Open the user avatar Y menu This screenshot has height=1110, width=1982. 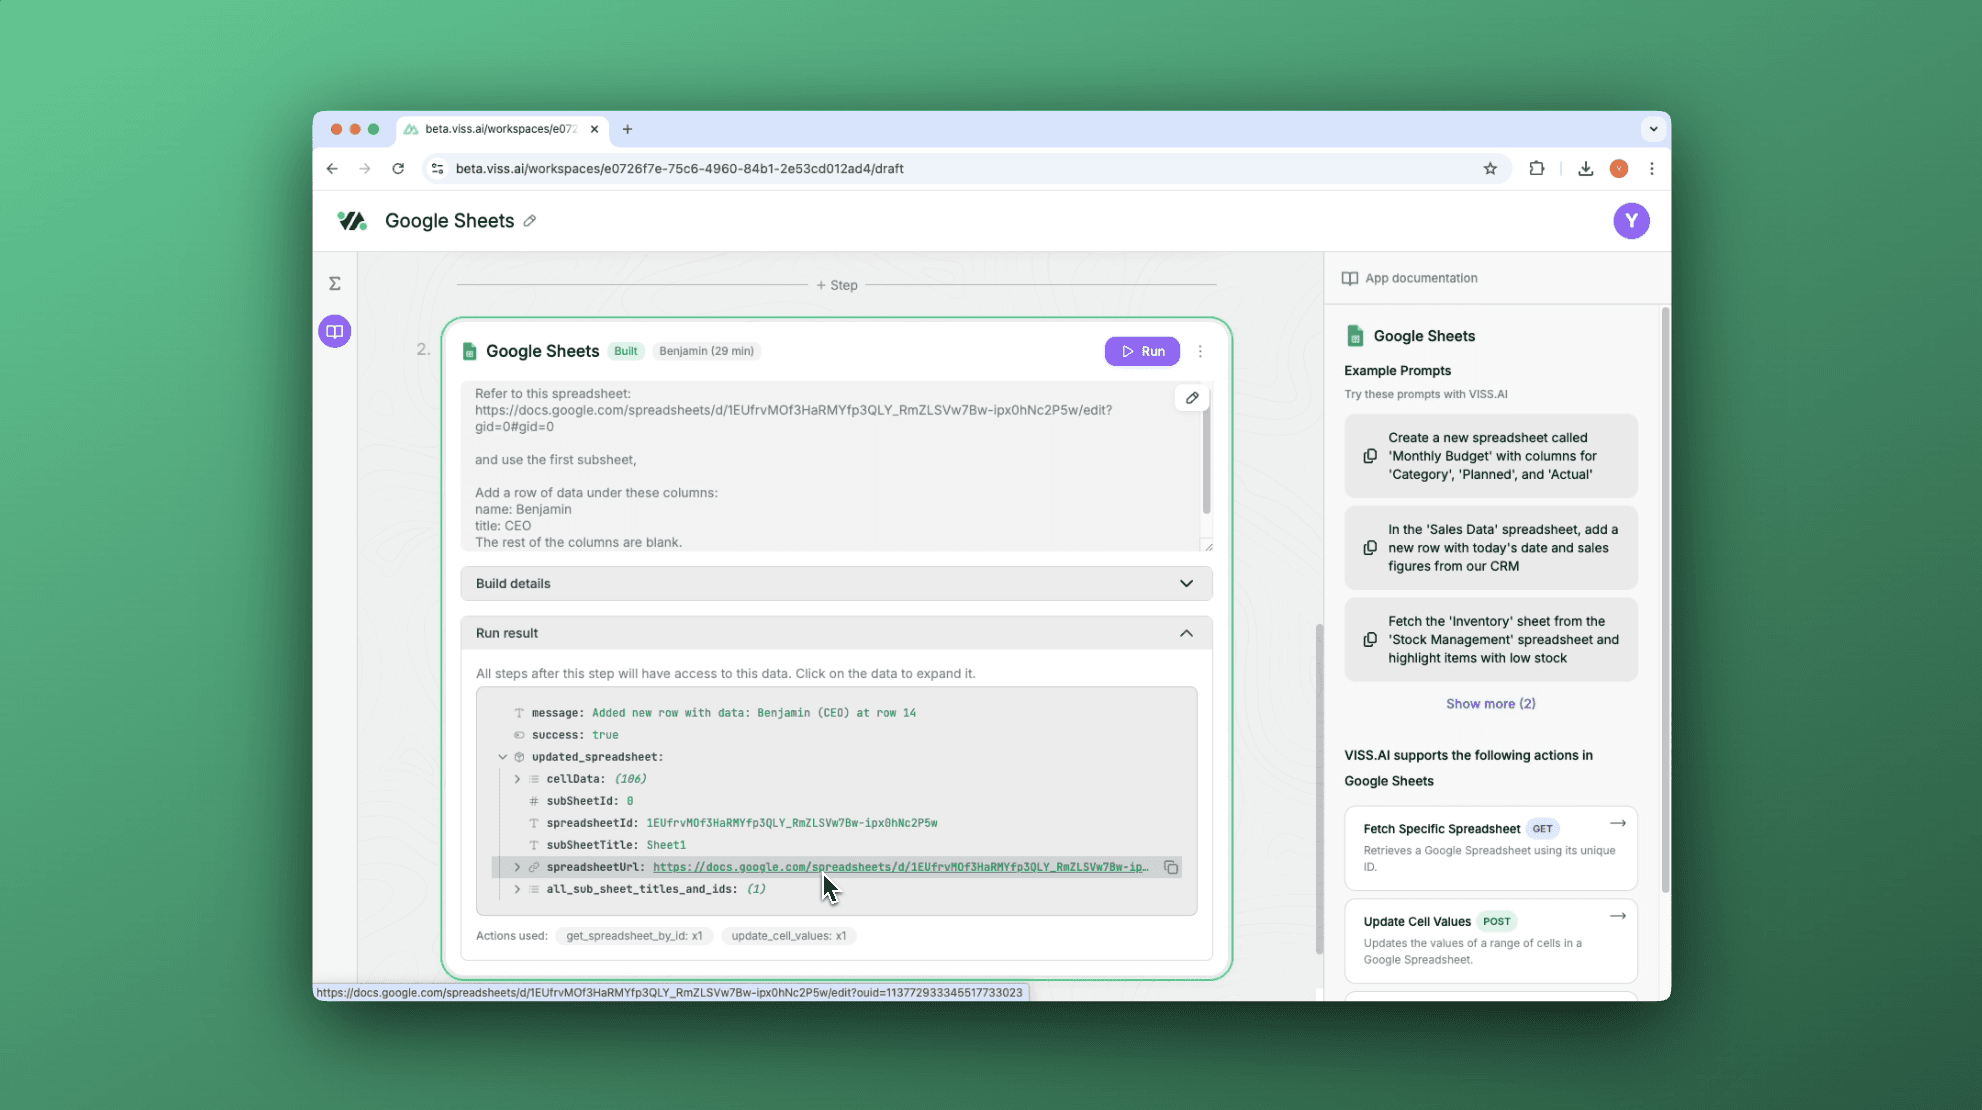point(1631,221)
